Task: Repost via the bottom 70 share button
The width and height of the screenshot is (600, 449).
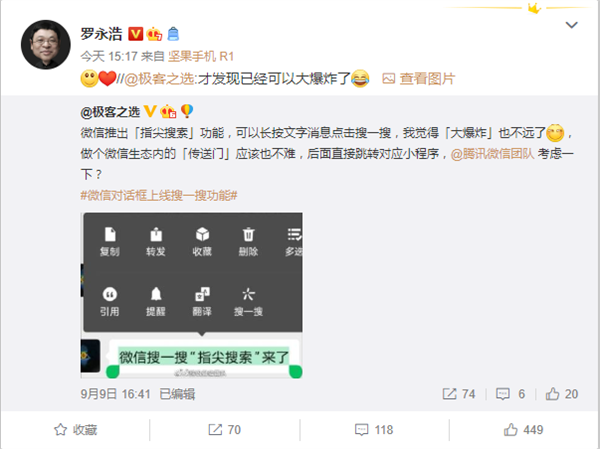Action: [225, 430]
